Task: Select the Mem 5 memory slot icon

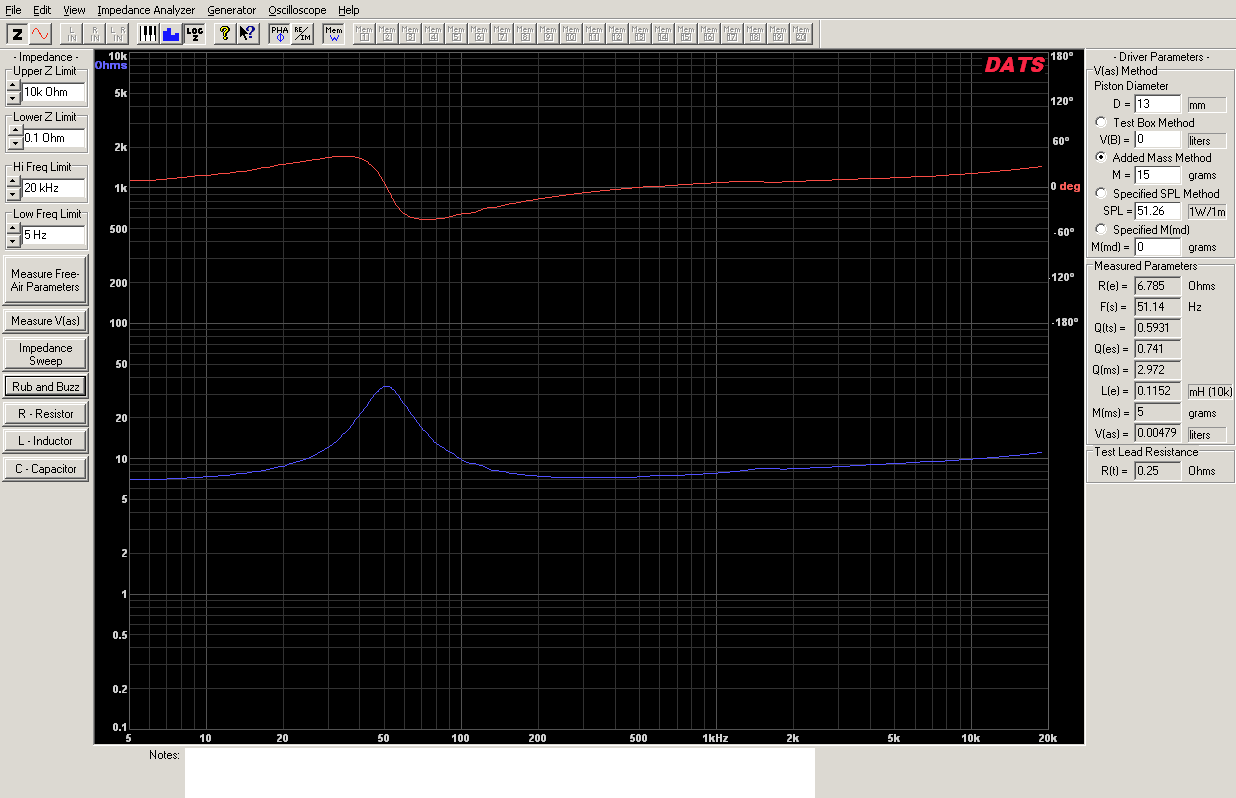Action: [456, 34]
